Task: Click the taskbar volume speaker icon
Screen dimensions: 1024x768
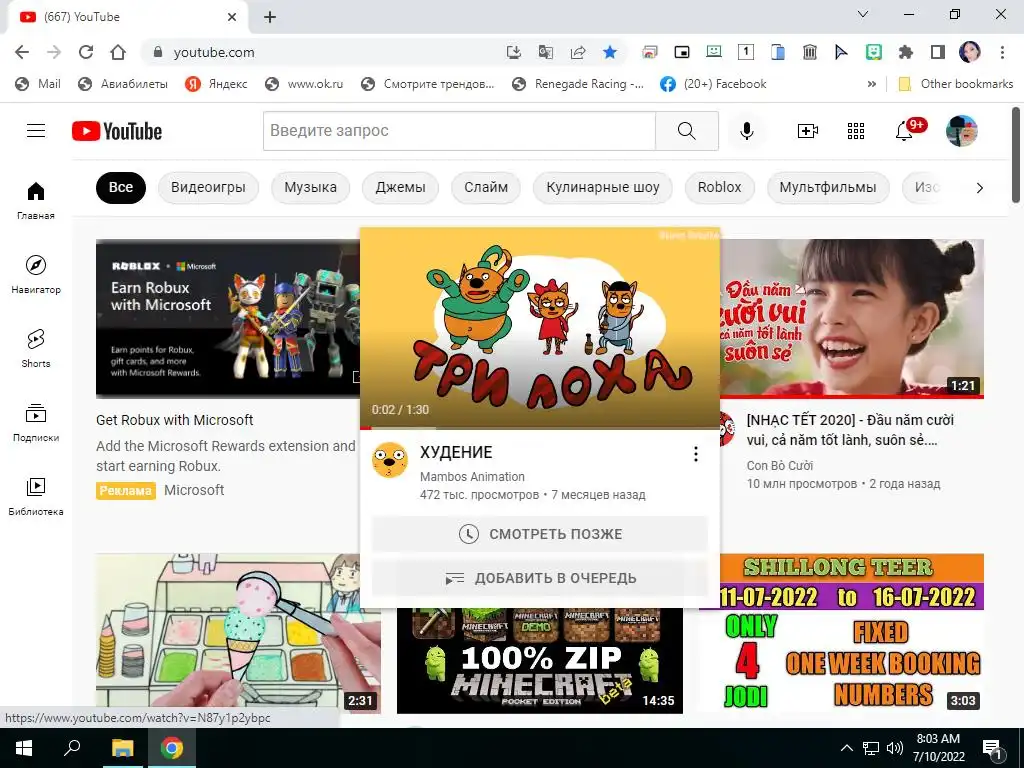Action: [x=895, y=748]
